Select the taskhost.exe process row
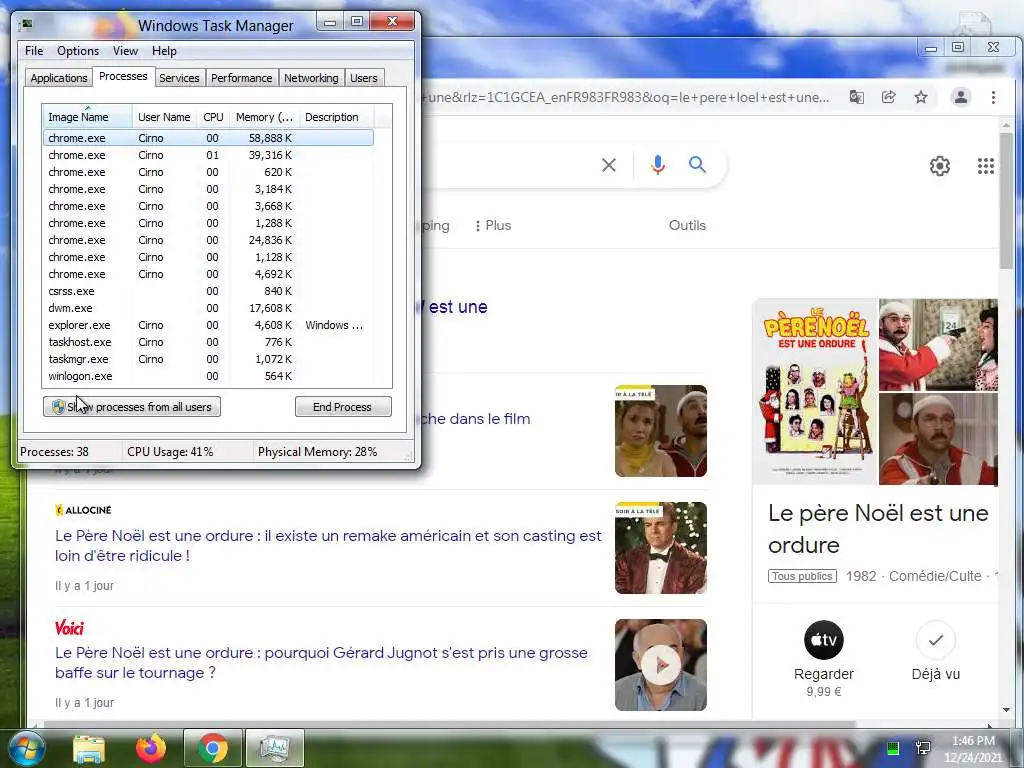The width and height of the screenshot is (1024, 768). click(x=208, y=342)
